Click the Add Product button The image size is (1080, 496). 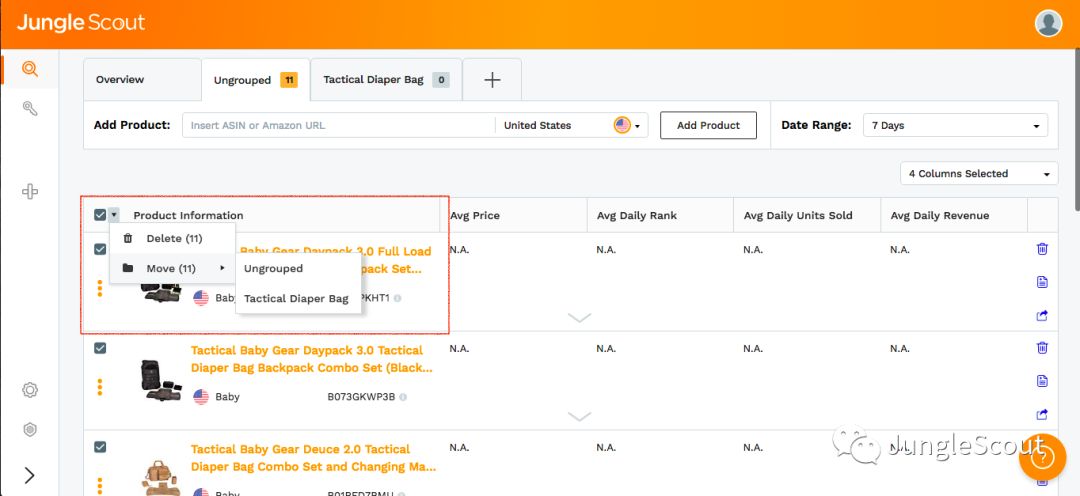708,125
